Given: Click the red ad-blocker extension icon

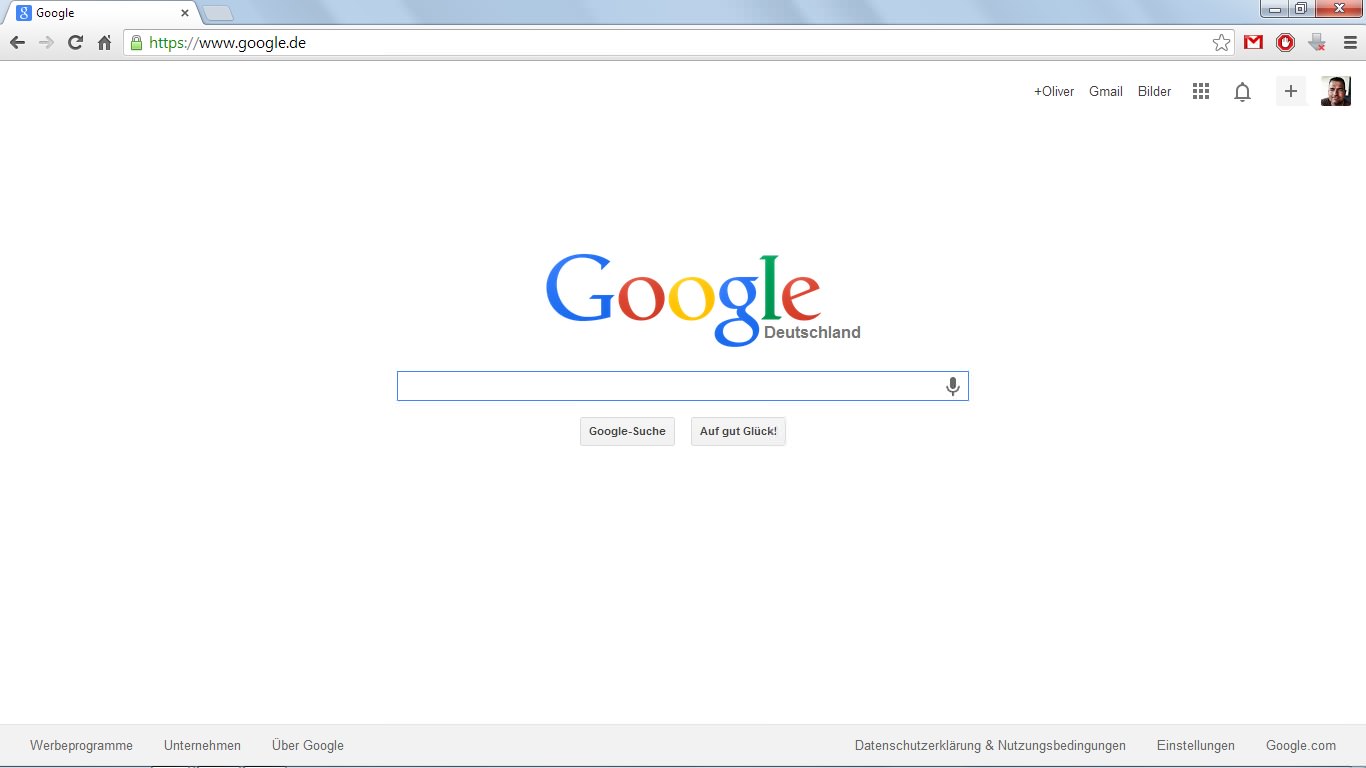Looking at the screenshot, I should point(1286,42).
